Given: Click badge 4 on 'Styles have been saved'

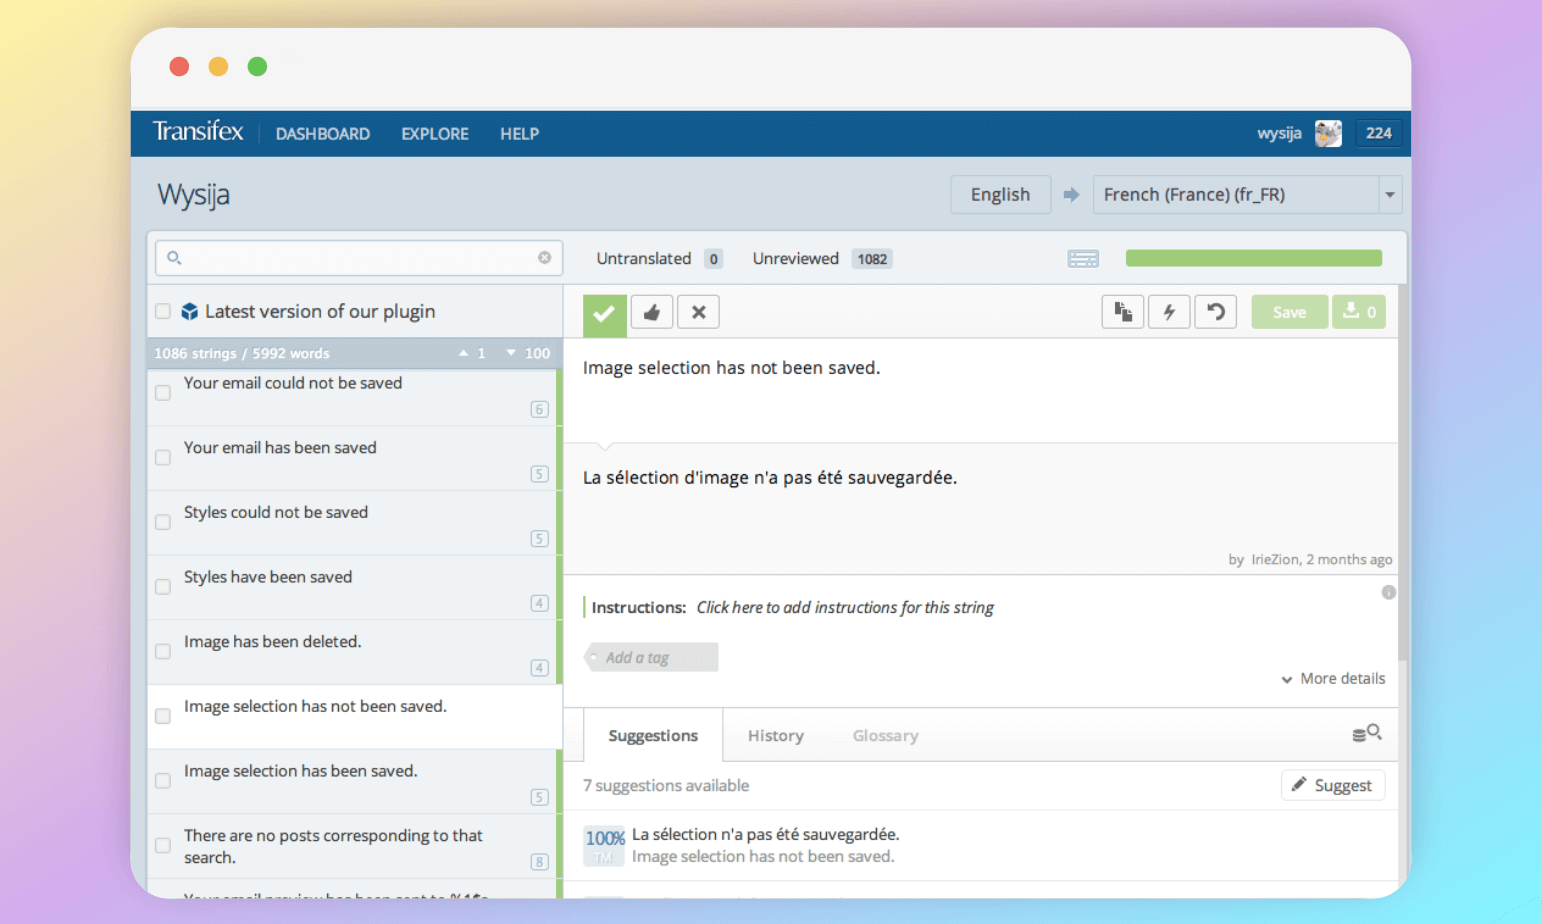Looking at the screenshot, I should click(539, 603).
